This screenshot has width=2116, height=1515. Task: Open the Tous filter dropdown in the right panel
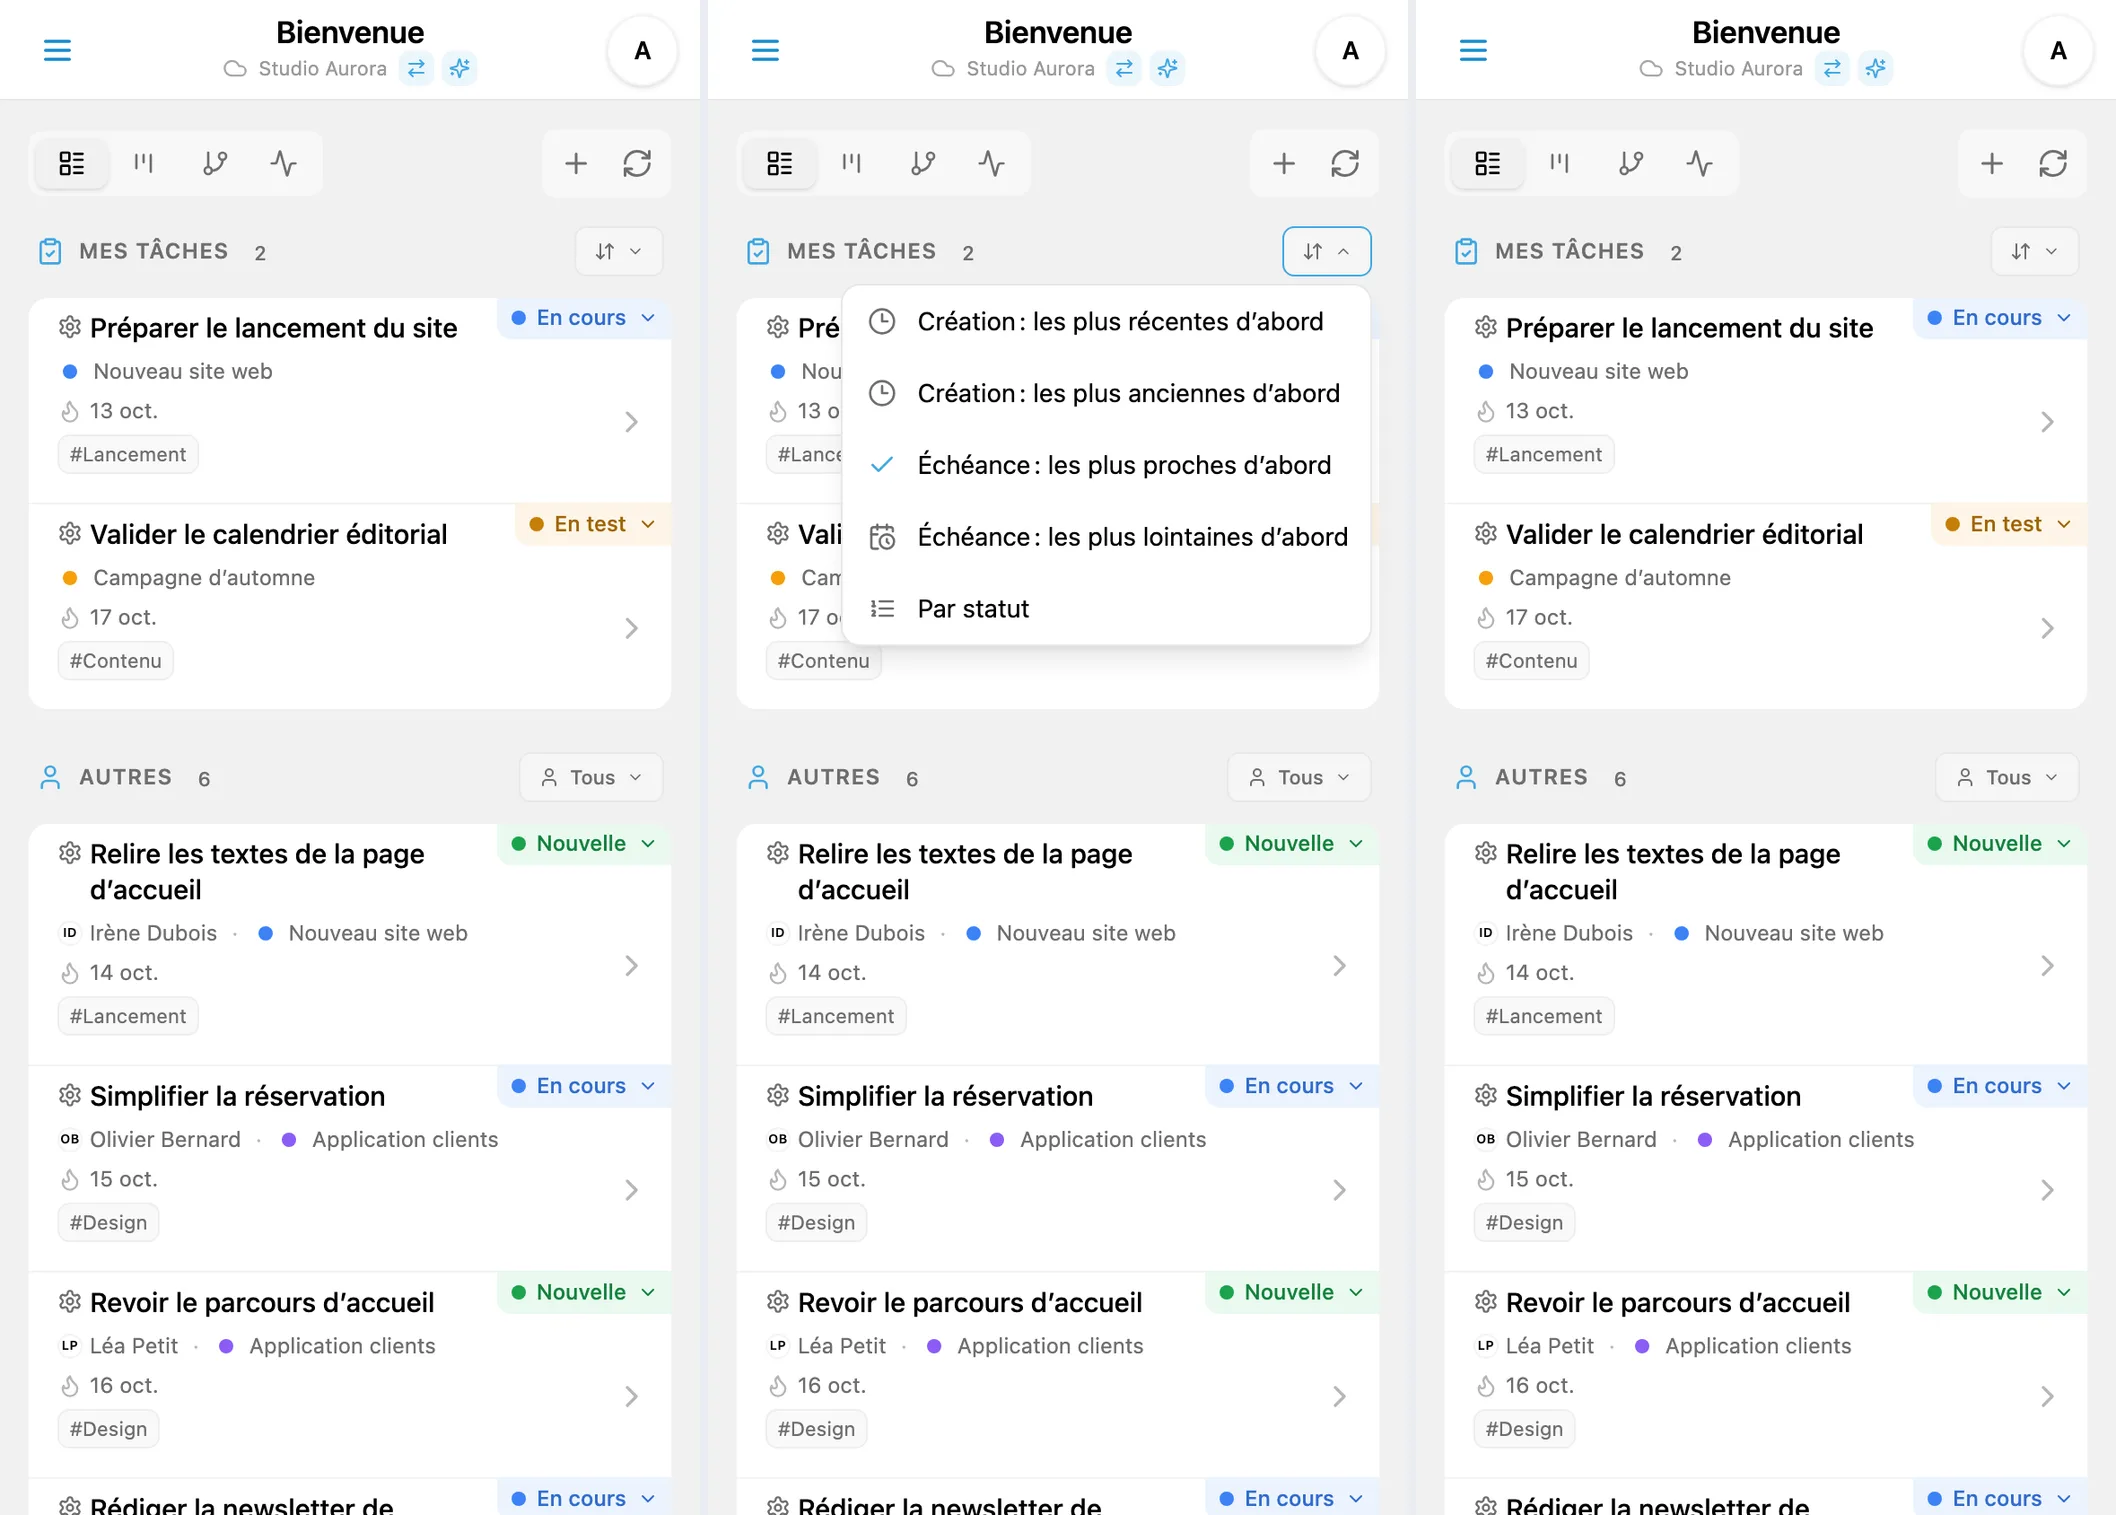tap(2007, 777)
